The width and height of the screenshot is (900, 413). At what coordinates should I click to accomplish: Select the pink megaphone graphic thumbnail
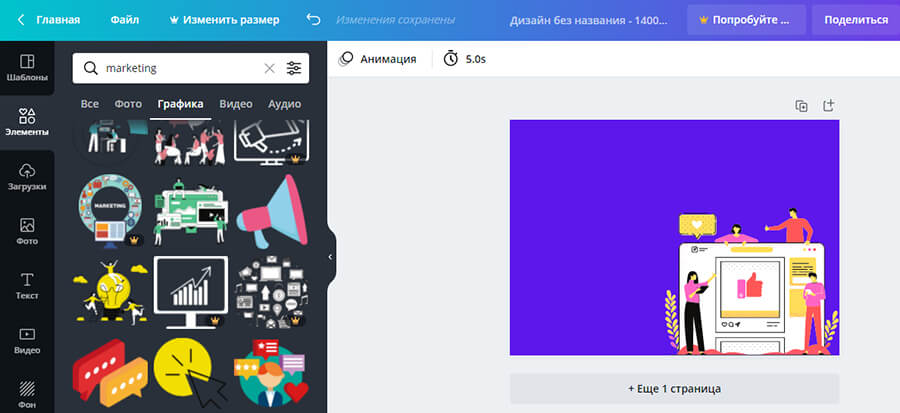(x=271, y=212)
